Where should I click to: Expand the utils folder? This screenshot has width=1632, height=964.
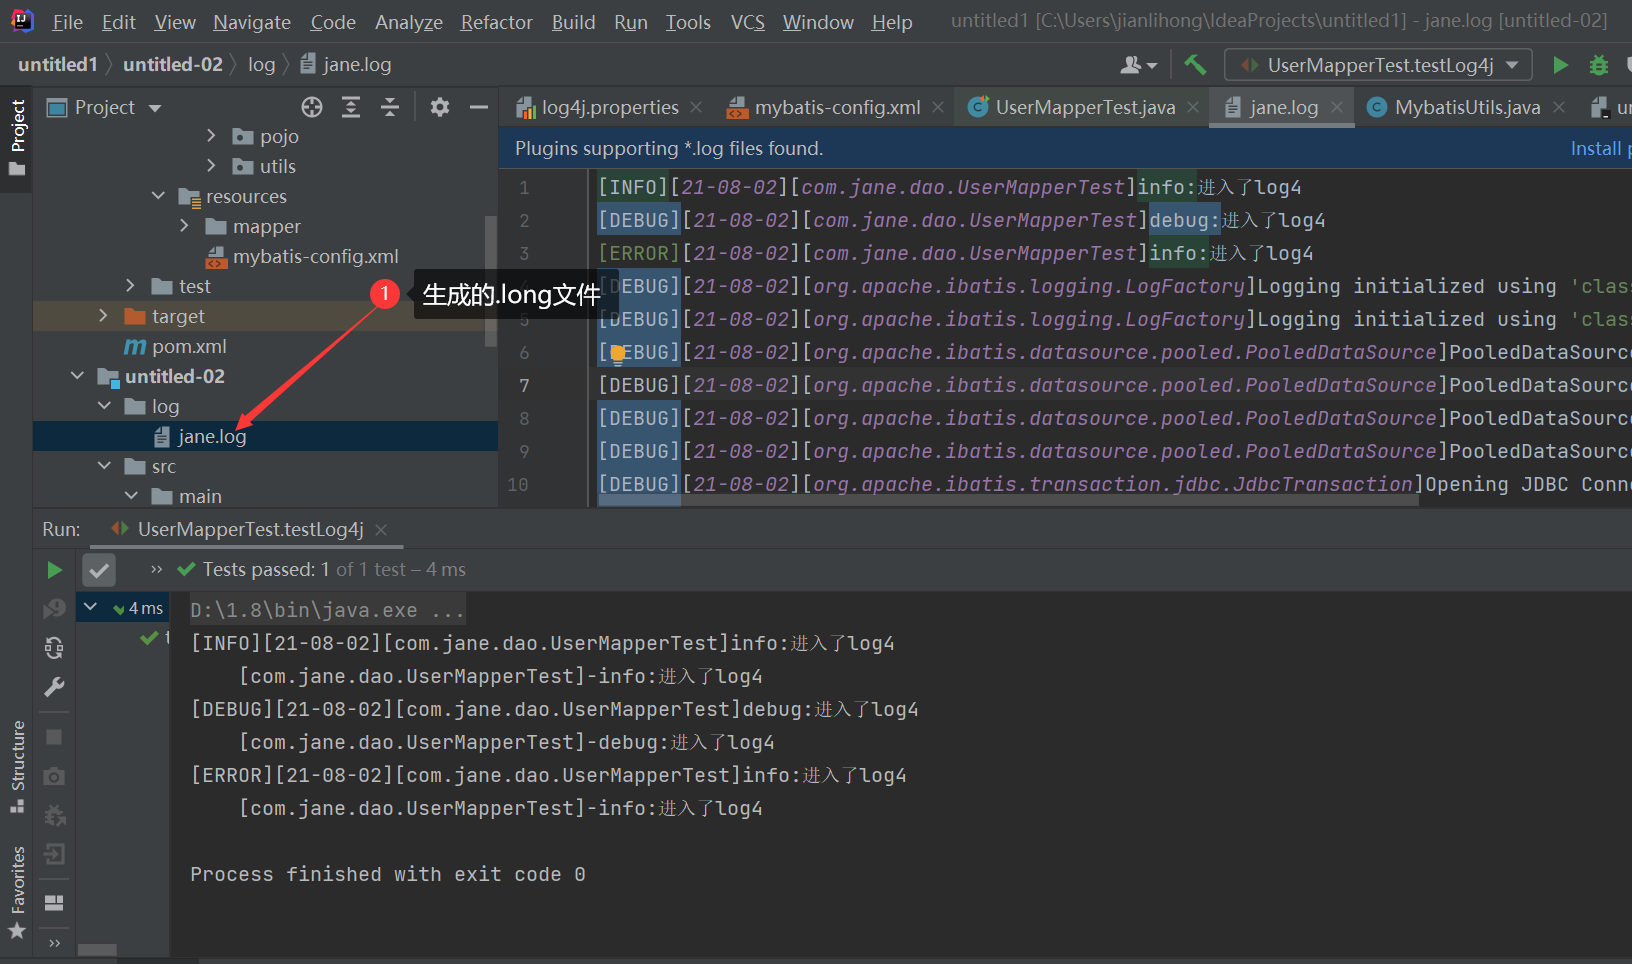click(x=211, y=165)
